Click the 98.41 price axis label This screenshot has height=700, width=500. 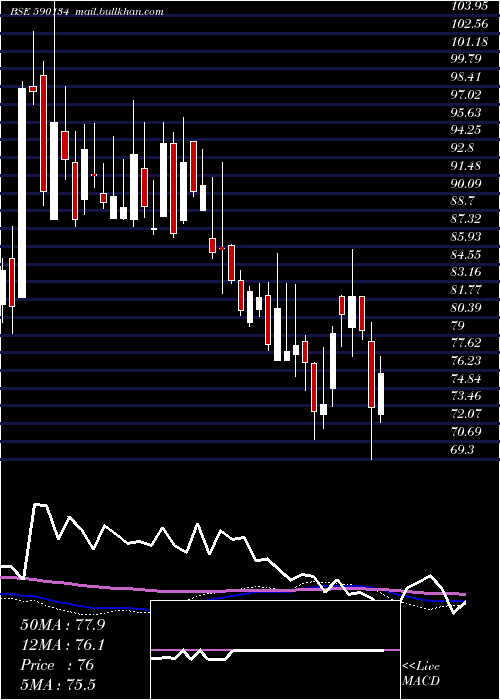[467, 77]
